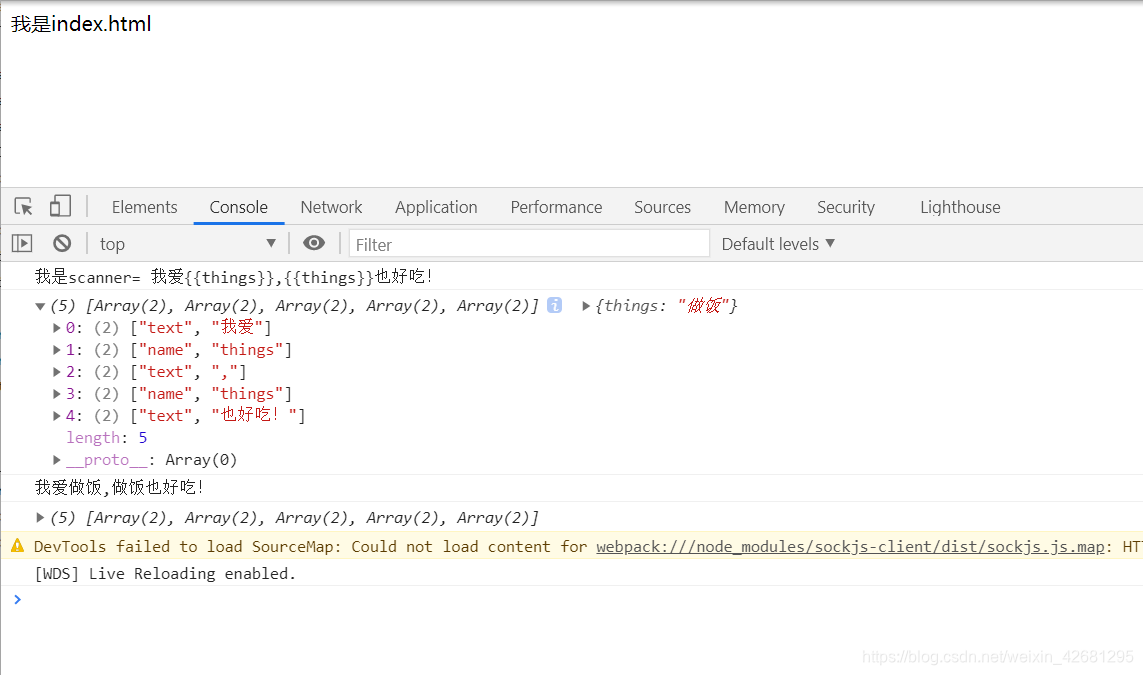
Task: Open the top JavaScript context dropdown
Action: tap(187, 243)
